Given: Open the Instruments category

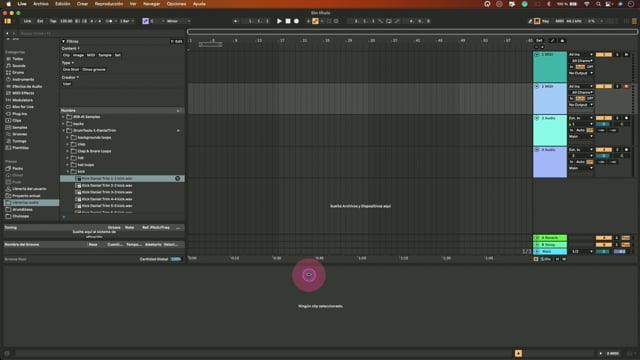Looking at the screenshot, I should [x=23, y=79].
